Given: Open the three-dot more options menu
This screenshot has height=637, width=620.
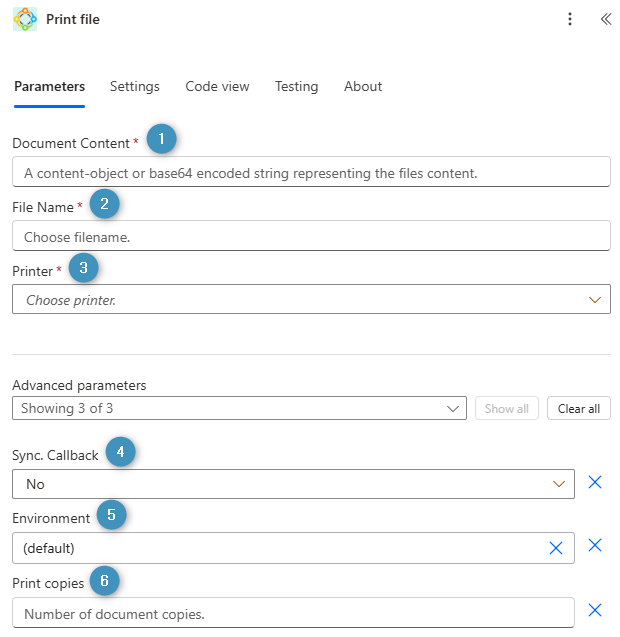Looking at the screenshot, I should [x=570, y=19].
